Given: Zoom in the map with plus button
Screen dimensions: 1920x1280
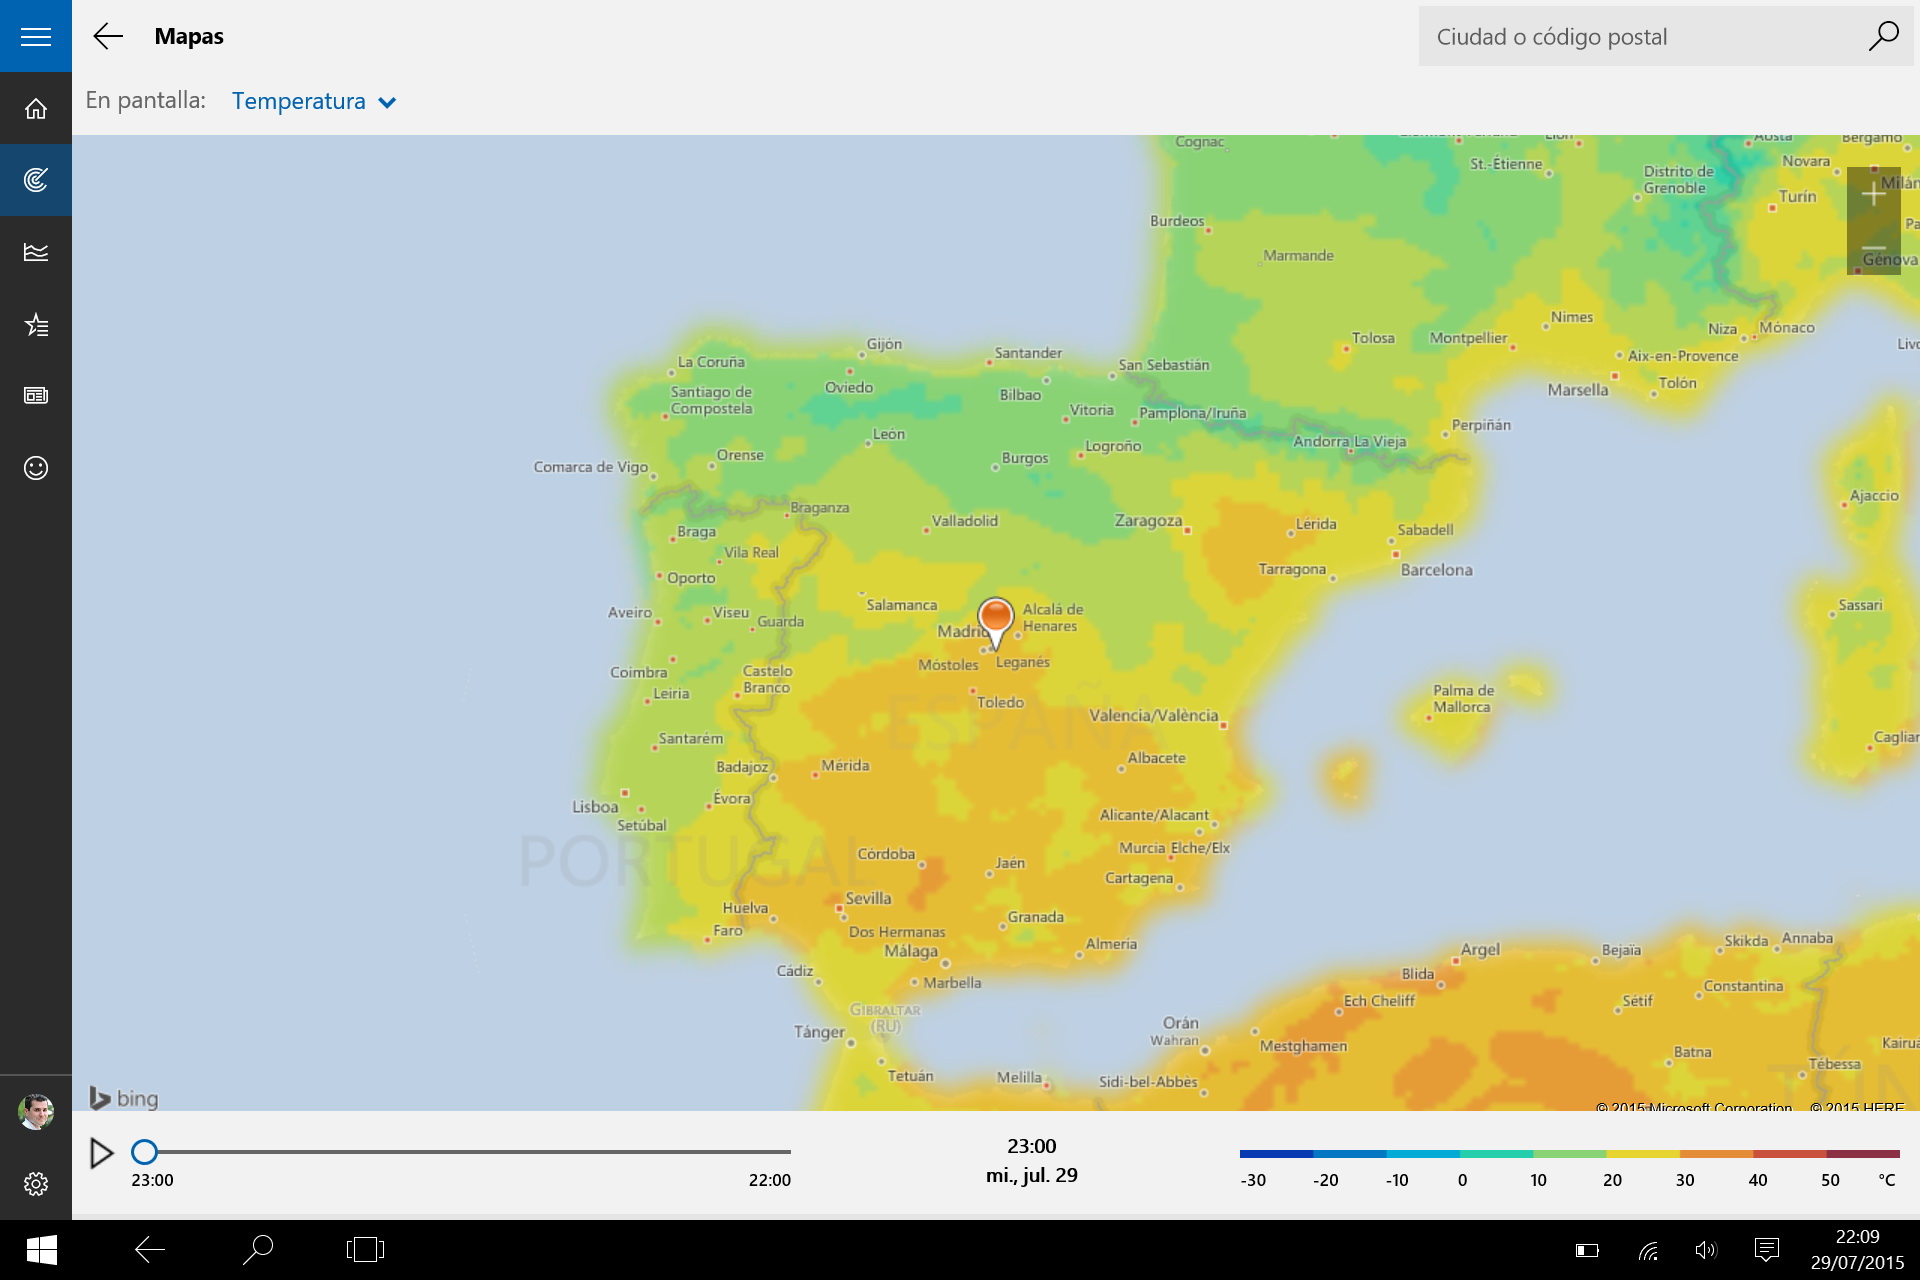Looking at the screenshot, I should pyautogui.click(x=1873, y=194).
